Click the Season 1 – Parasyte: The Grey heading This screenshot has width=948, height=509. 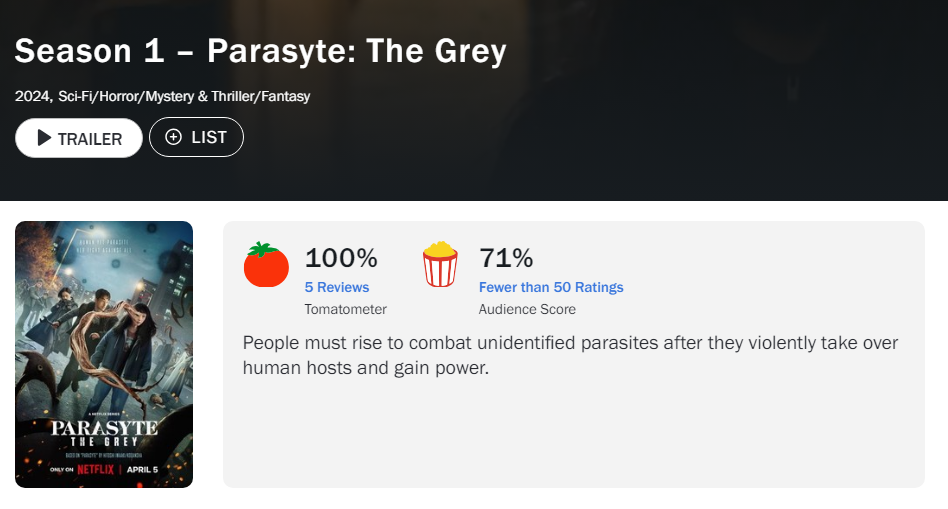pos(261,52)
